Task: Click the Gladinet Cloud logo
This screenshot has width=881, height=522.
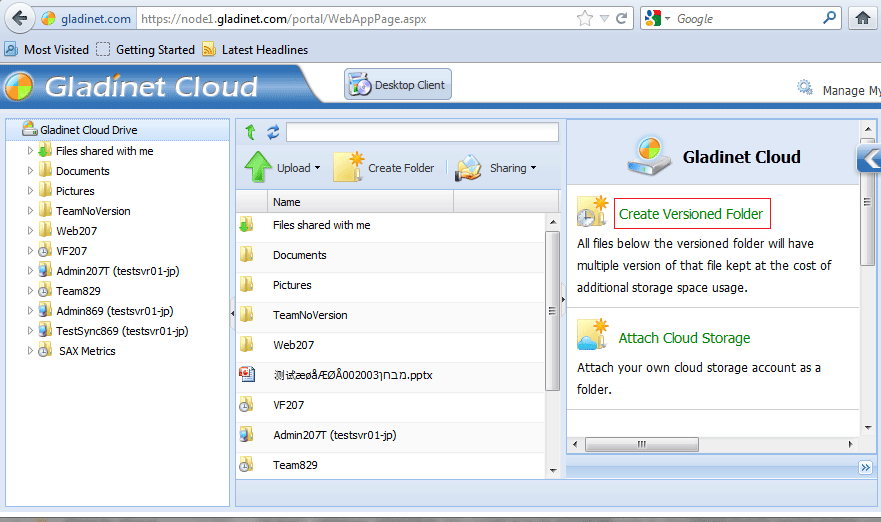Action: 130,87
